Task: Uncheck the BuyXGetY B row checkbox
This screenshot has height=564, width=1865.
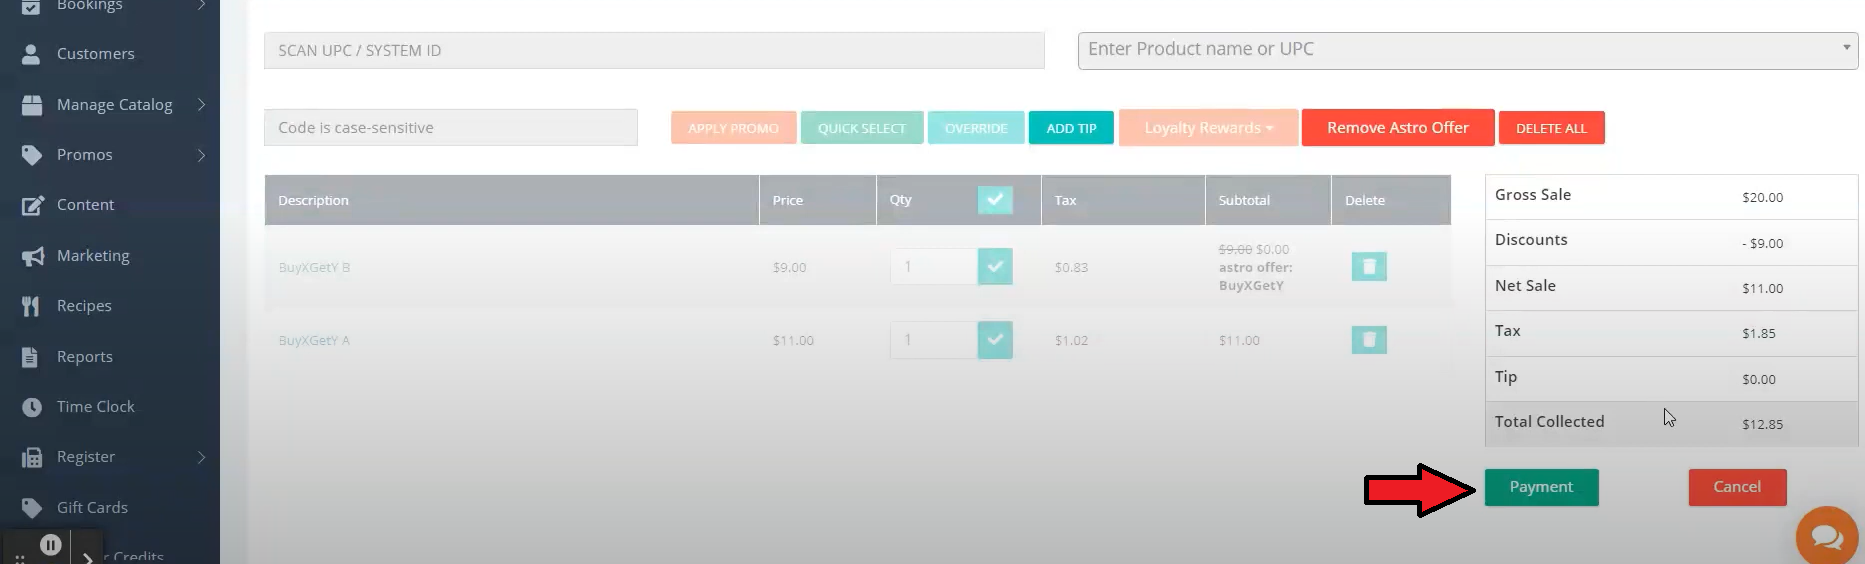Action: [994, 267]
